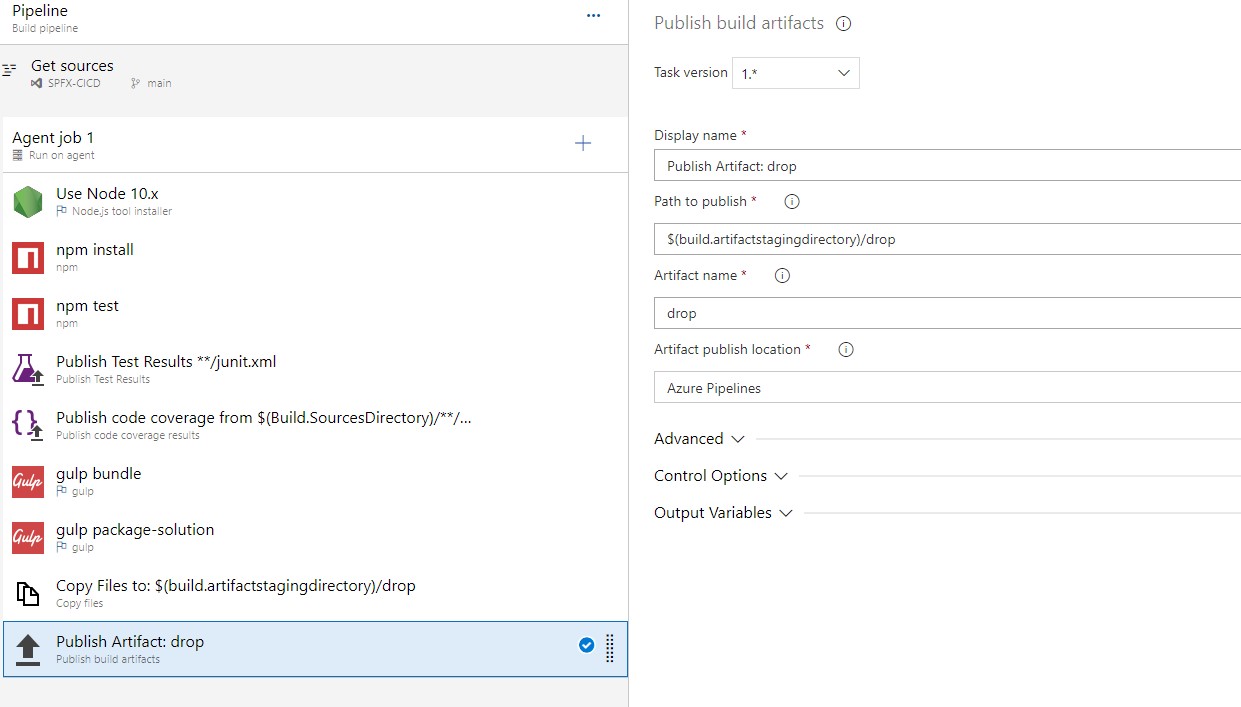The width and height of the screenshot is (1241, 707).
Task: Open the Pipeline more options ellipsis menu
Action: coord(594,16)
